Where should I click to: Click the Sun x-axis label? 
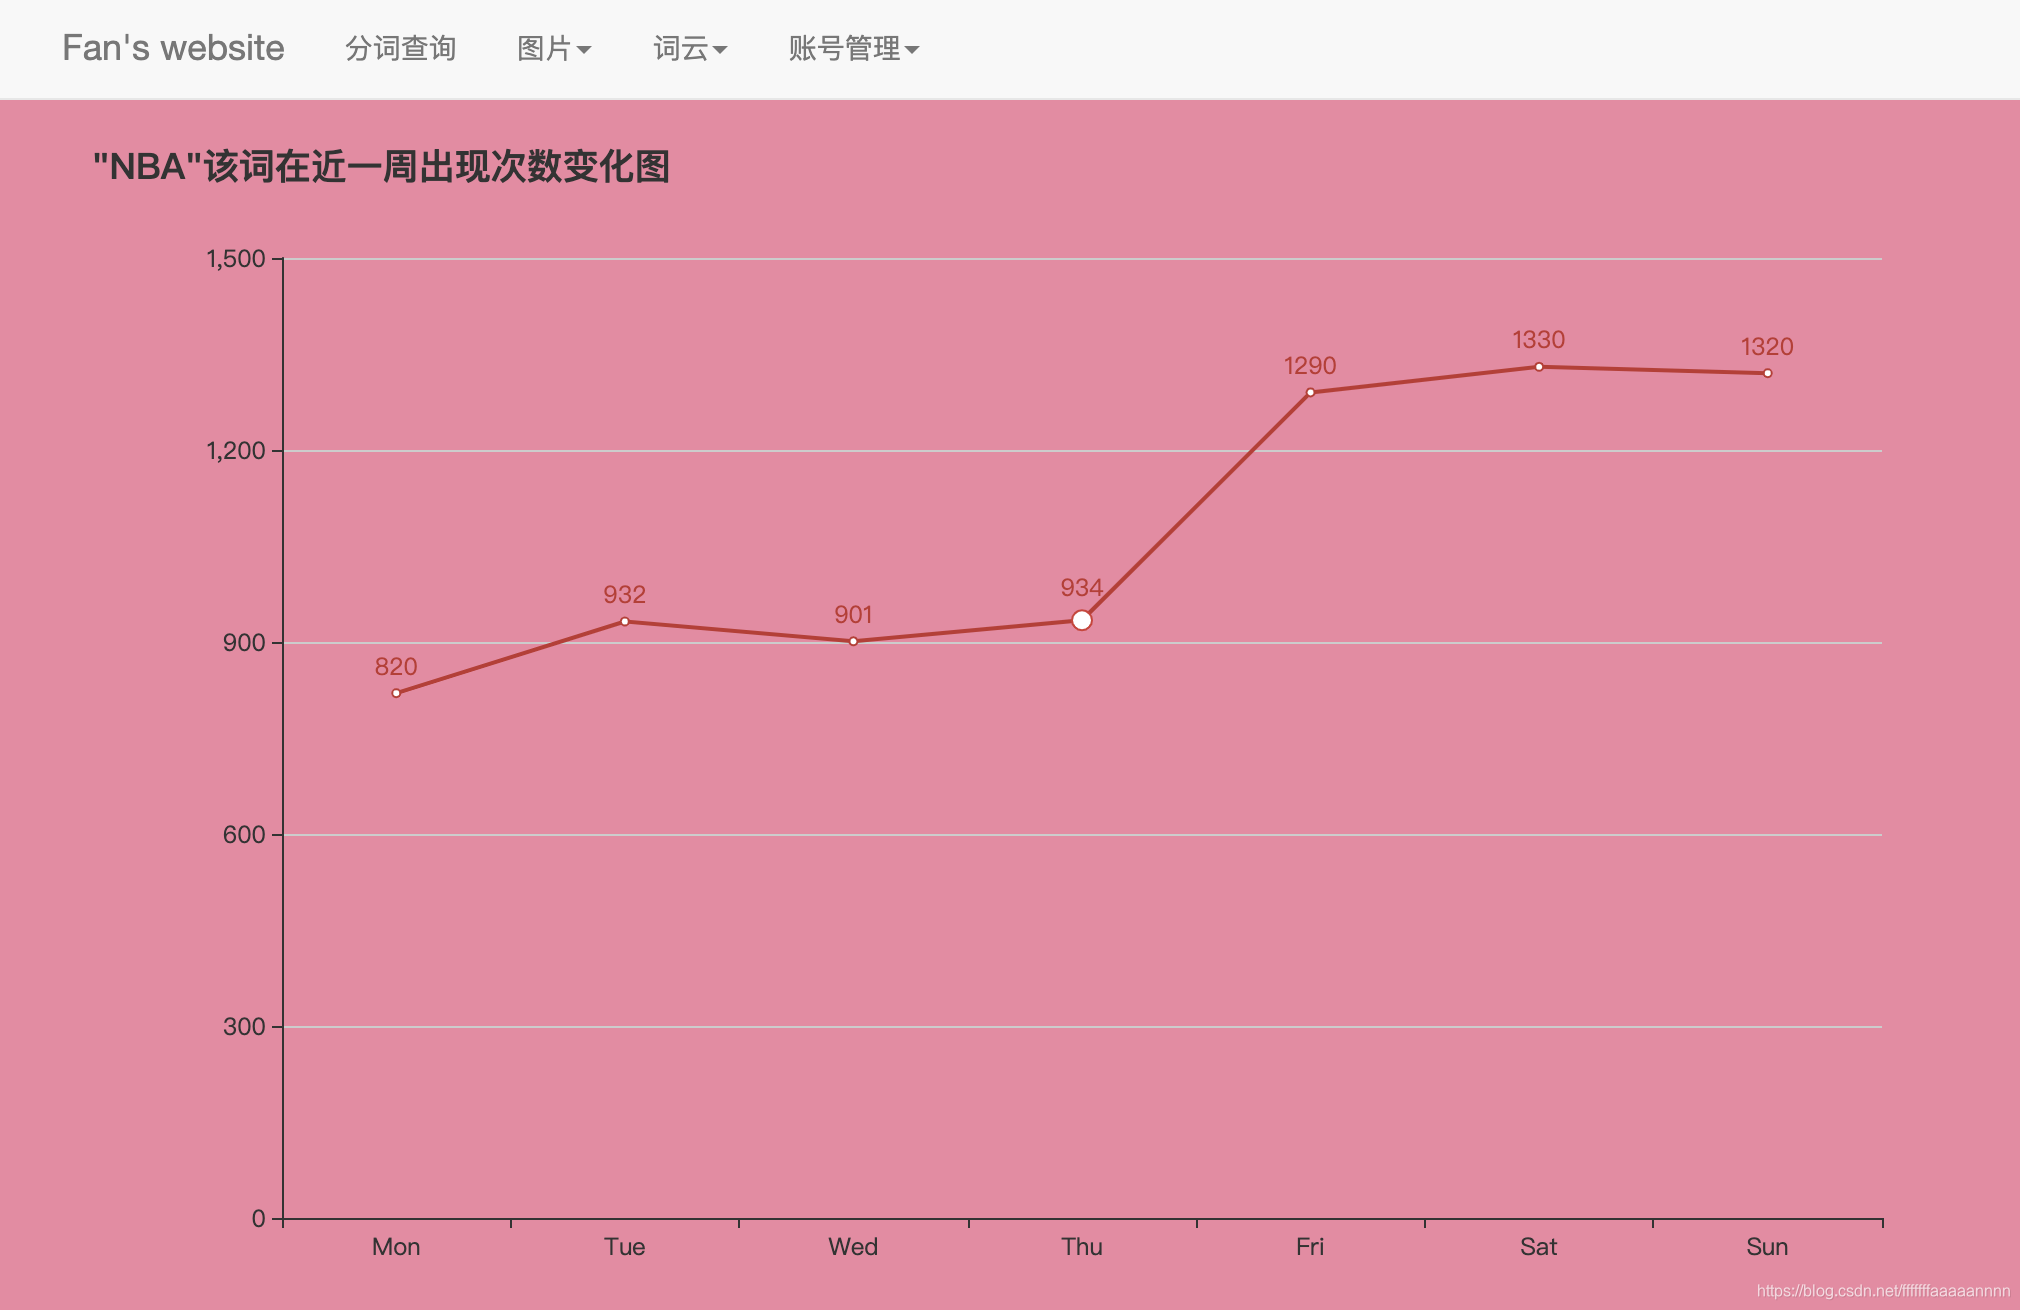[x=1767, y=1247]
